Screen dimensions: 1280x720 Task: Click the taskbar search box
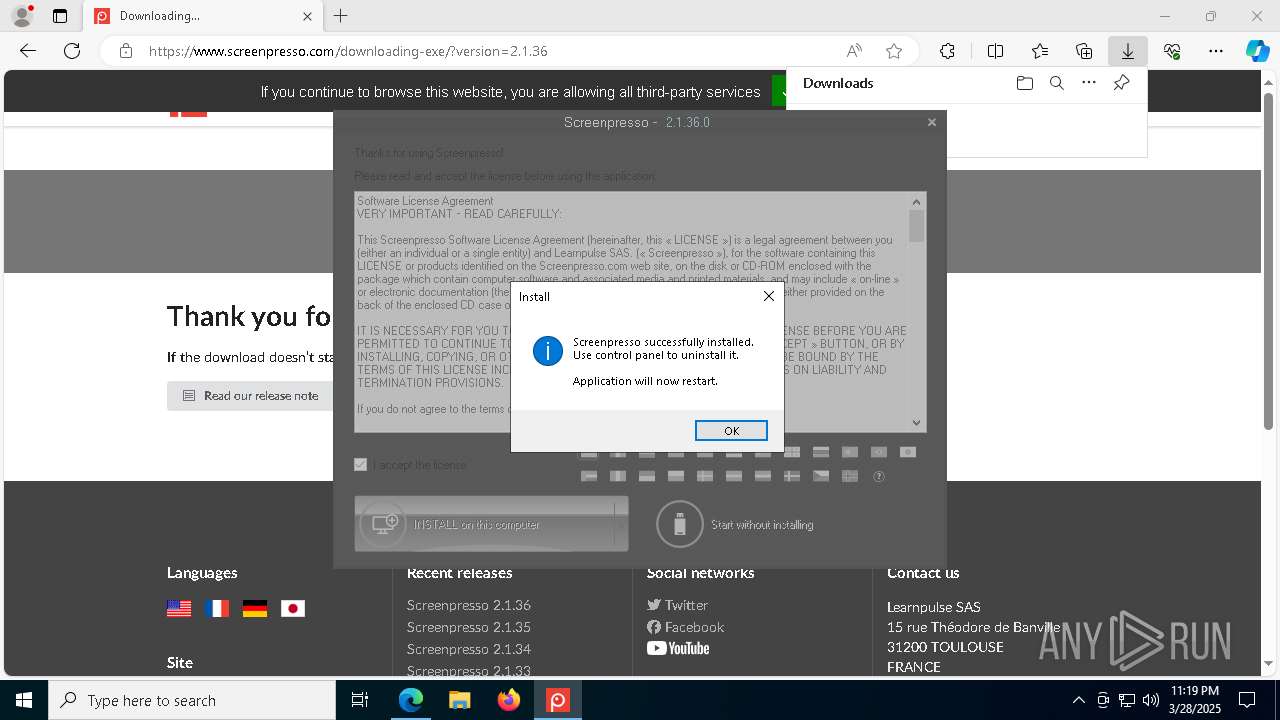192,700
